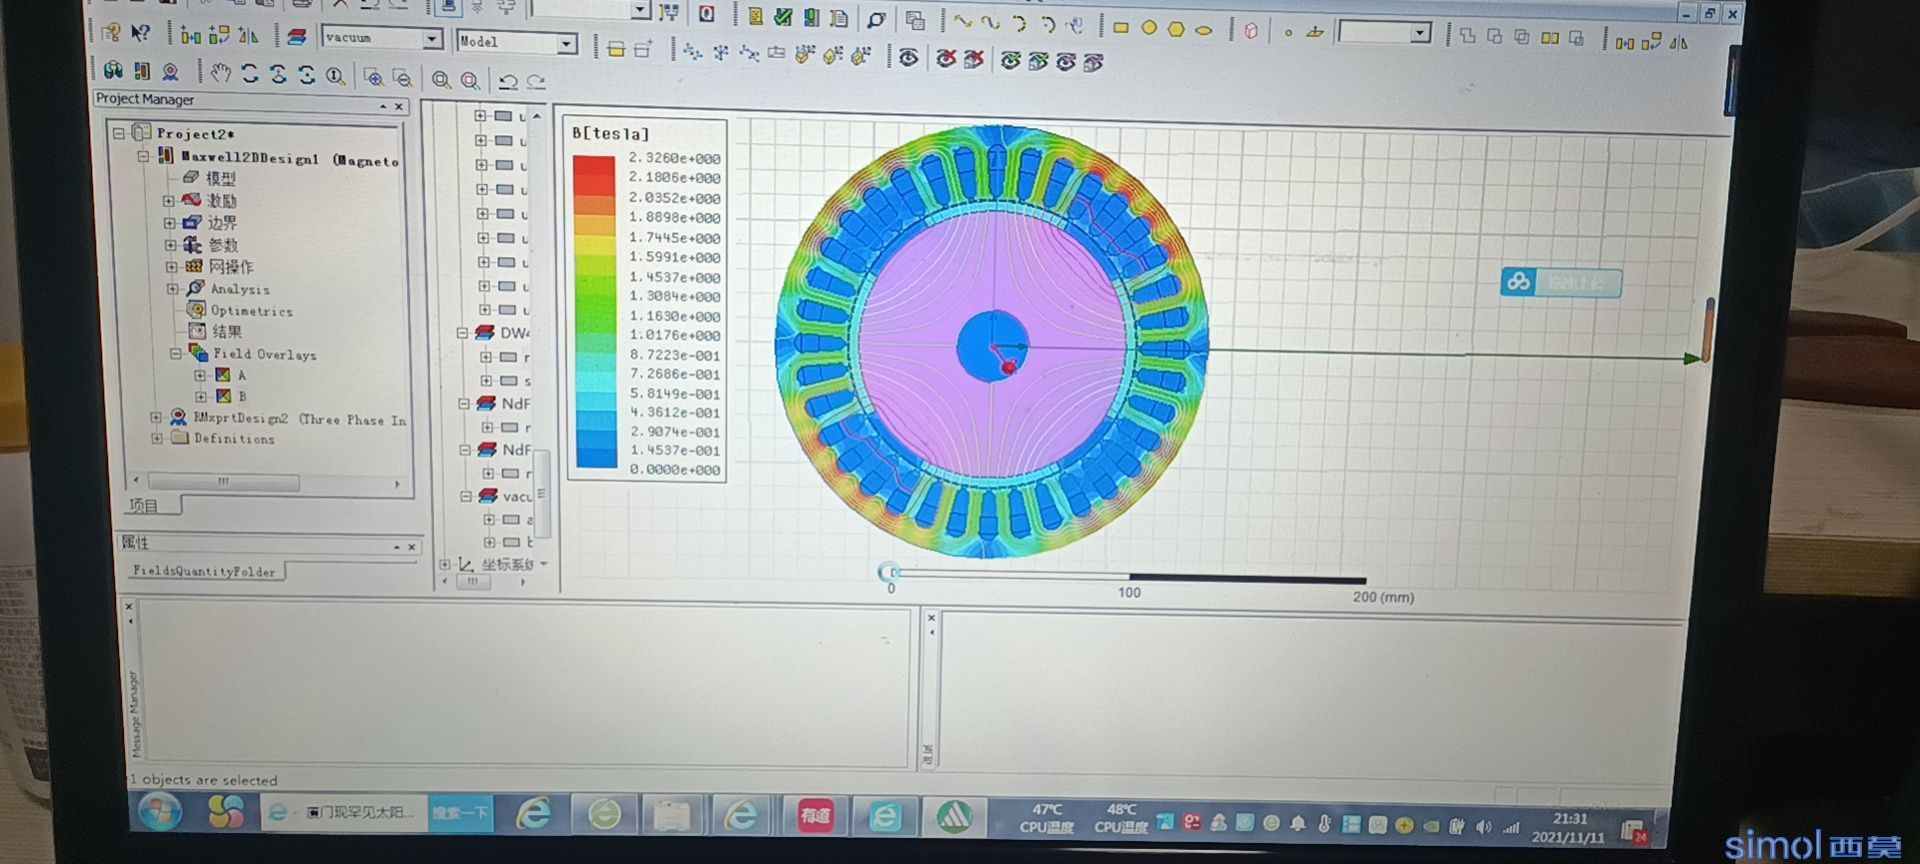
Task: Click the last eye show-in-all-views icon
Action: (x=1093, y=62)
